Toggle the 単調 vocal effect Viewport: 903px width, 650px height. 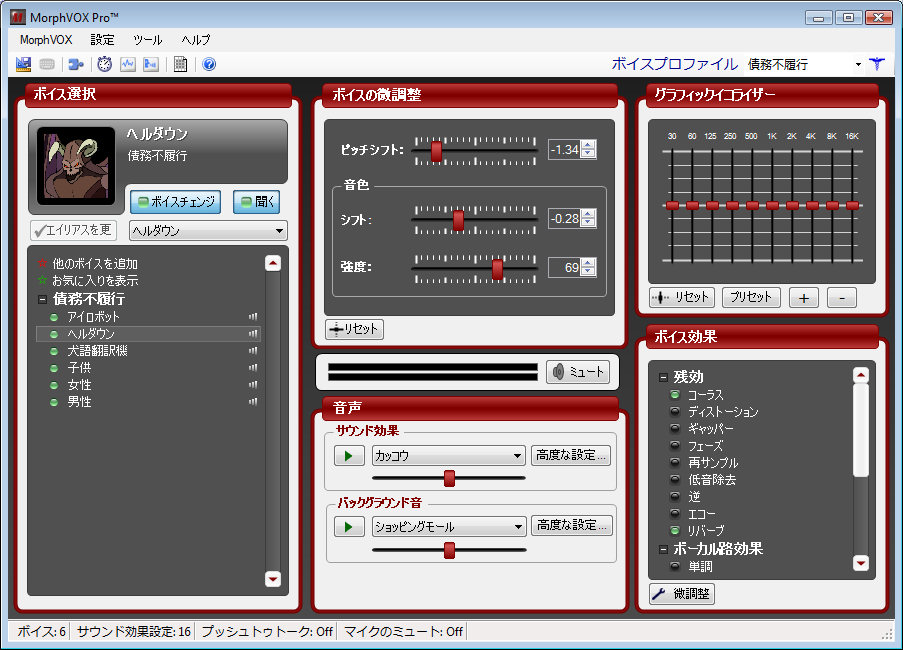point(676,567)
